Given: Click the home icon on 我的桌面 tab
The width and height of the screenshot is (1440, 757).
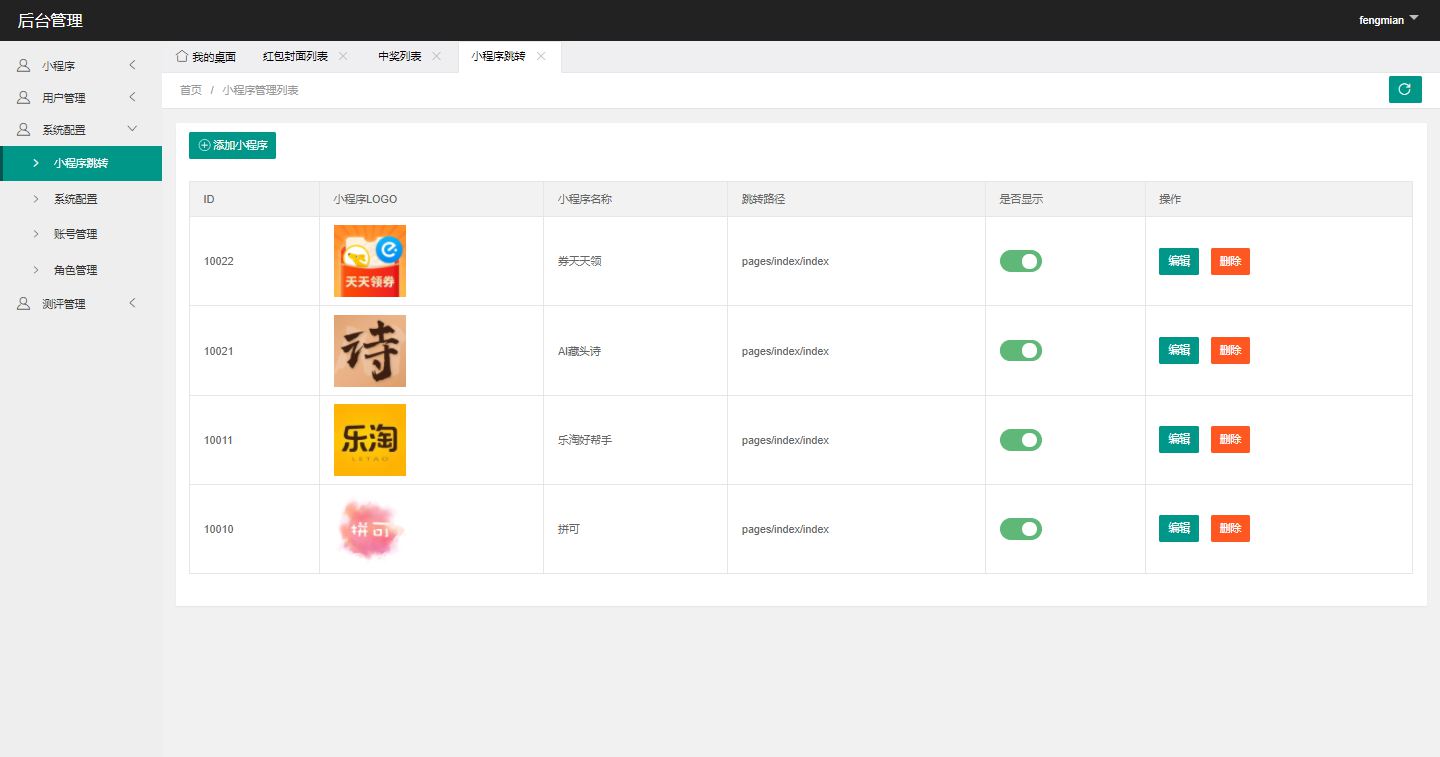Looking at the screenshot, I should pos(181,56).
